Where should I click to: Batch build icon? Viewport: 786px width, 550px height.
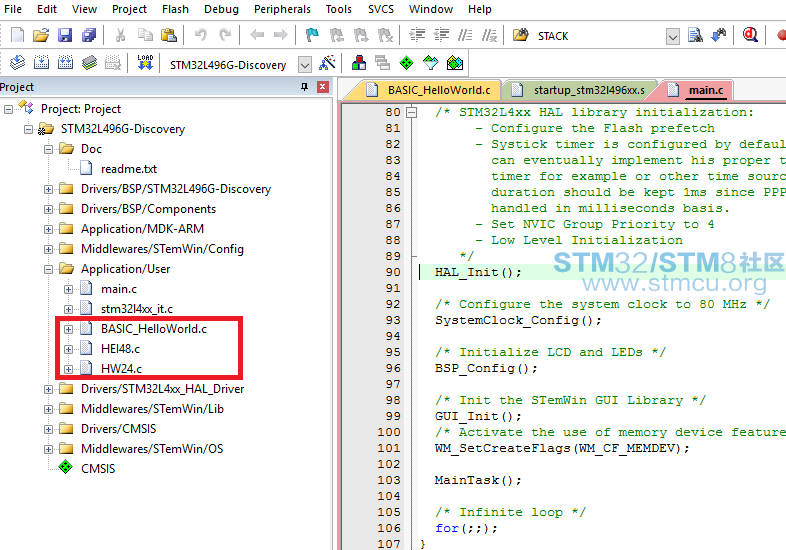pos(89,63)
